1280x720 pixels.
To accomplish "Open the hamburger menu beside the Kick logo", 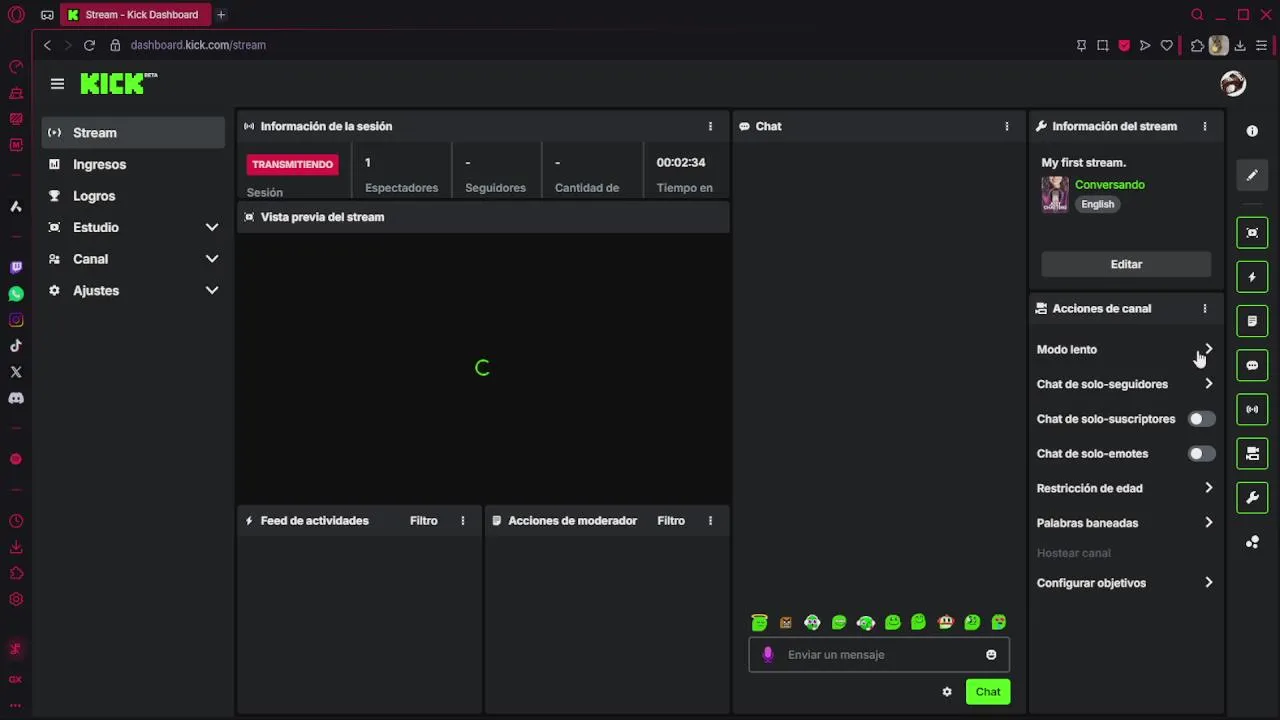I will coord(57,84).
